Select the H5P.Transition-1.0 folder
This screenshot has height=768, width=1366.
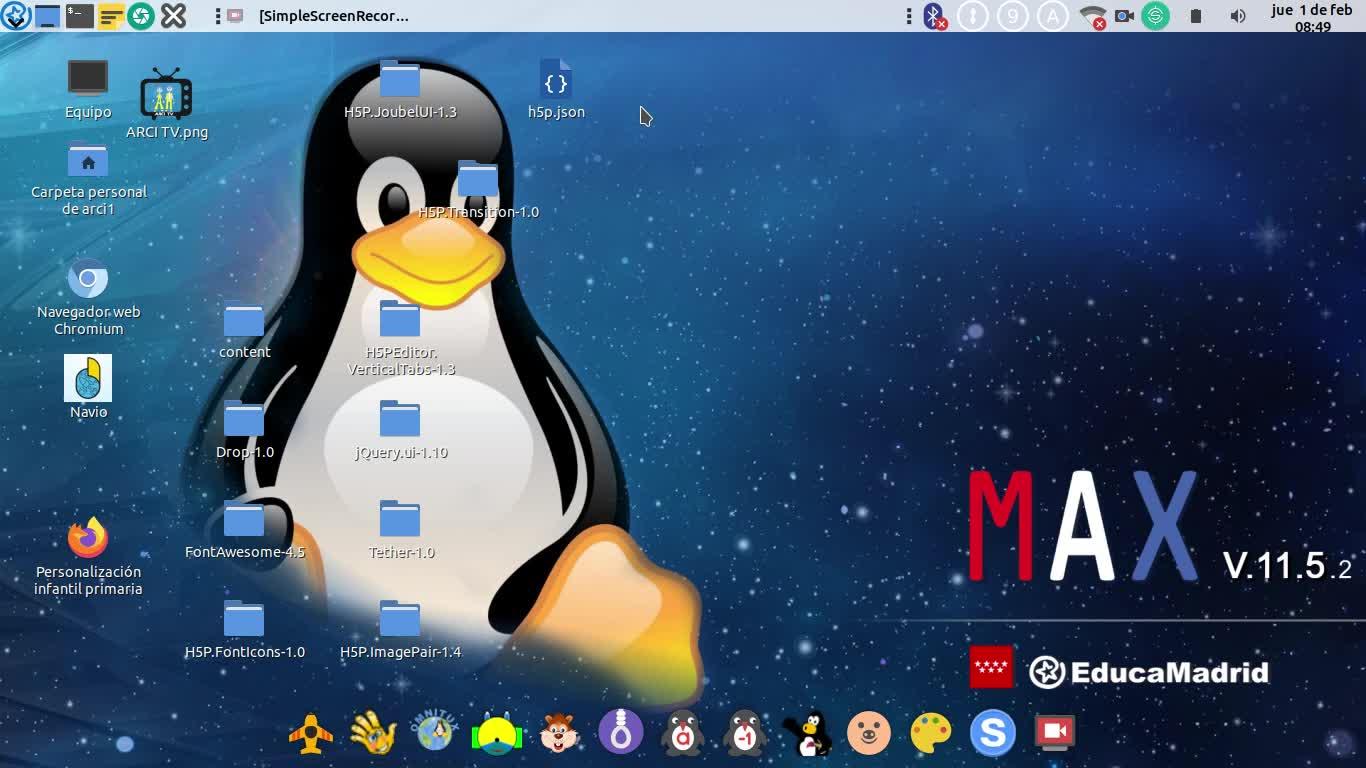(478, 190)
